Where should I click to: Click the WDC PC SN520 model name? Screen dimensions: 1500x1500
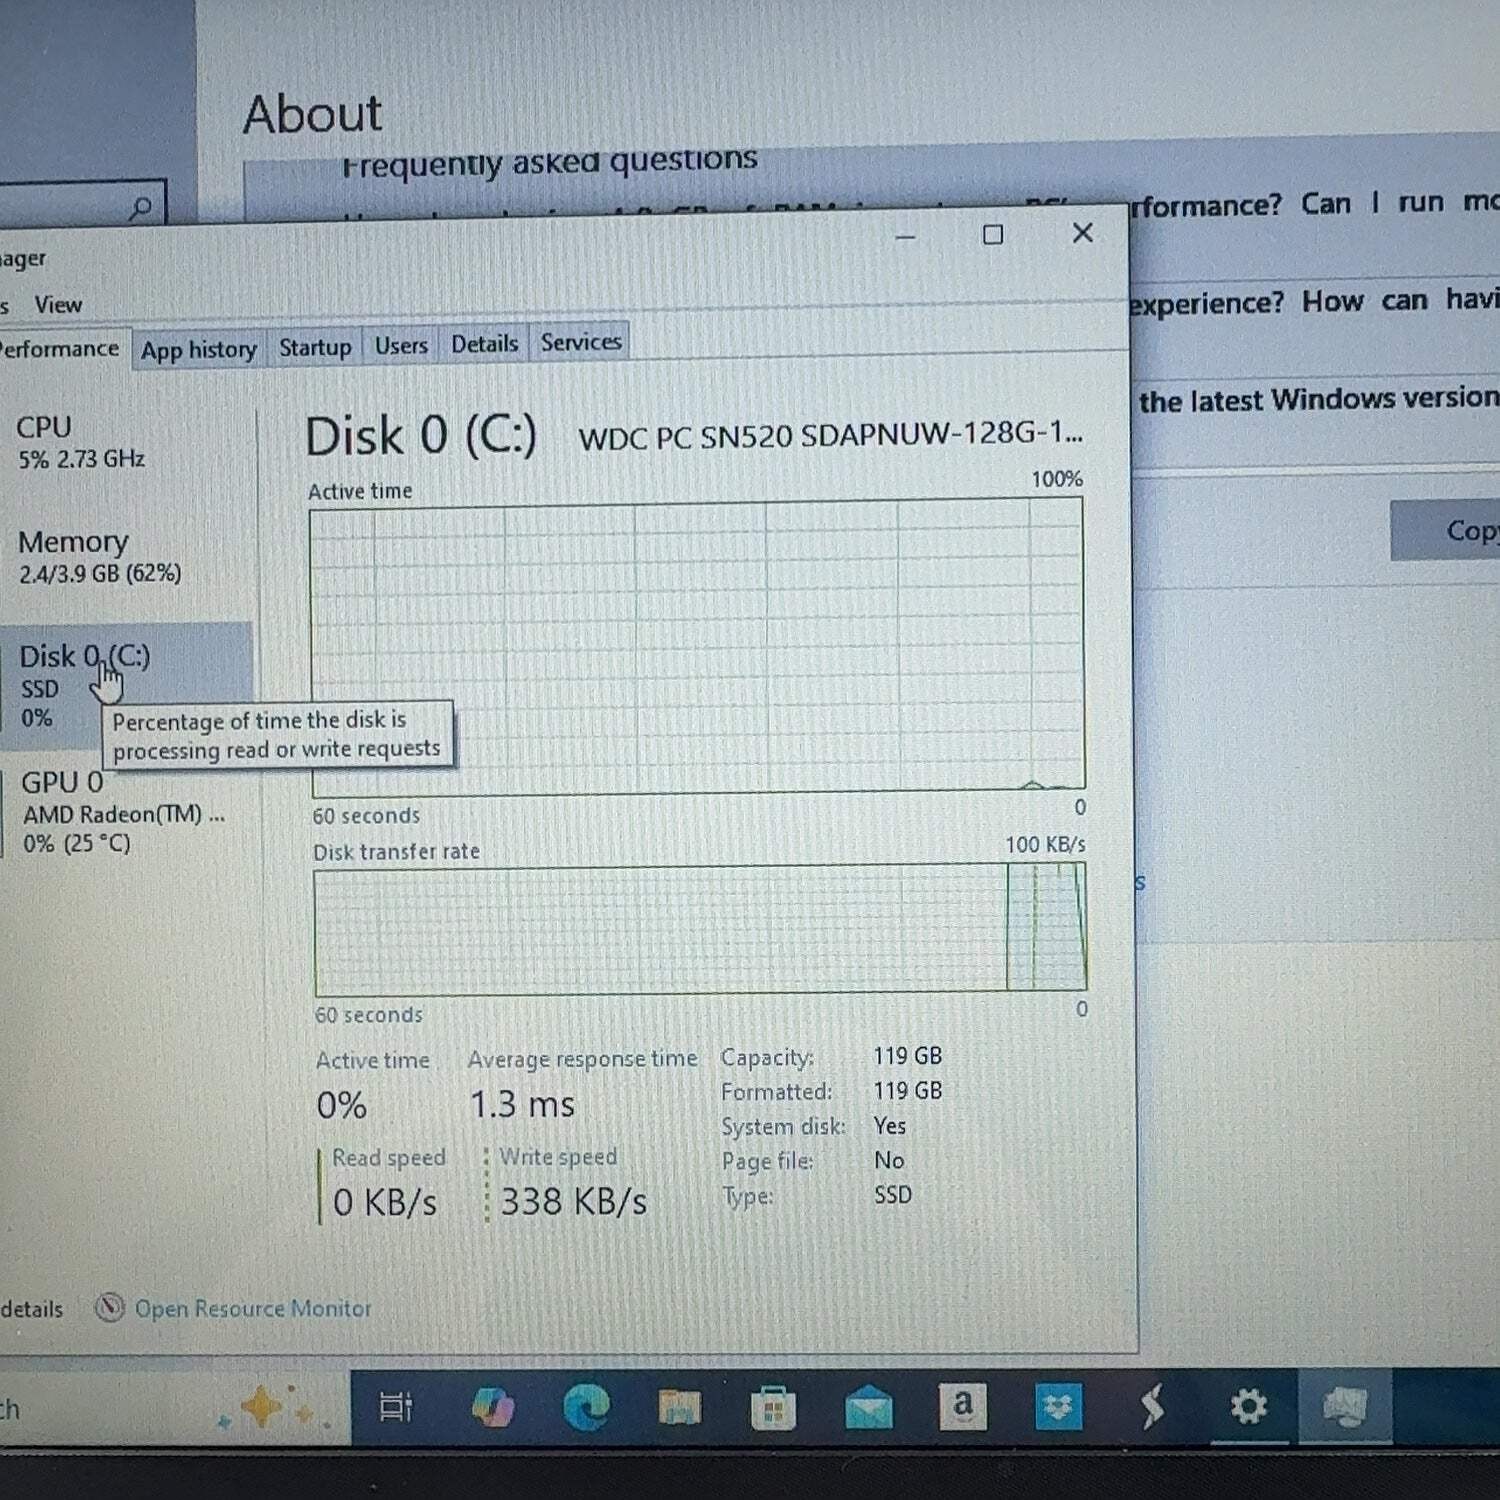[x=830, y=435]
